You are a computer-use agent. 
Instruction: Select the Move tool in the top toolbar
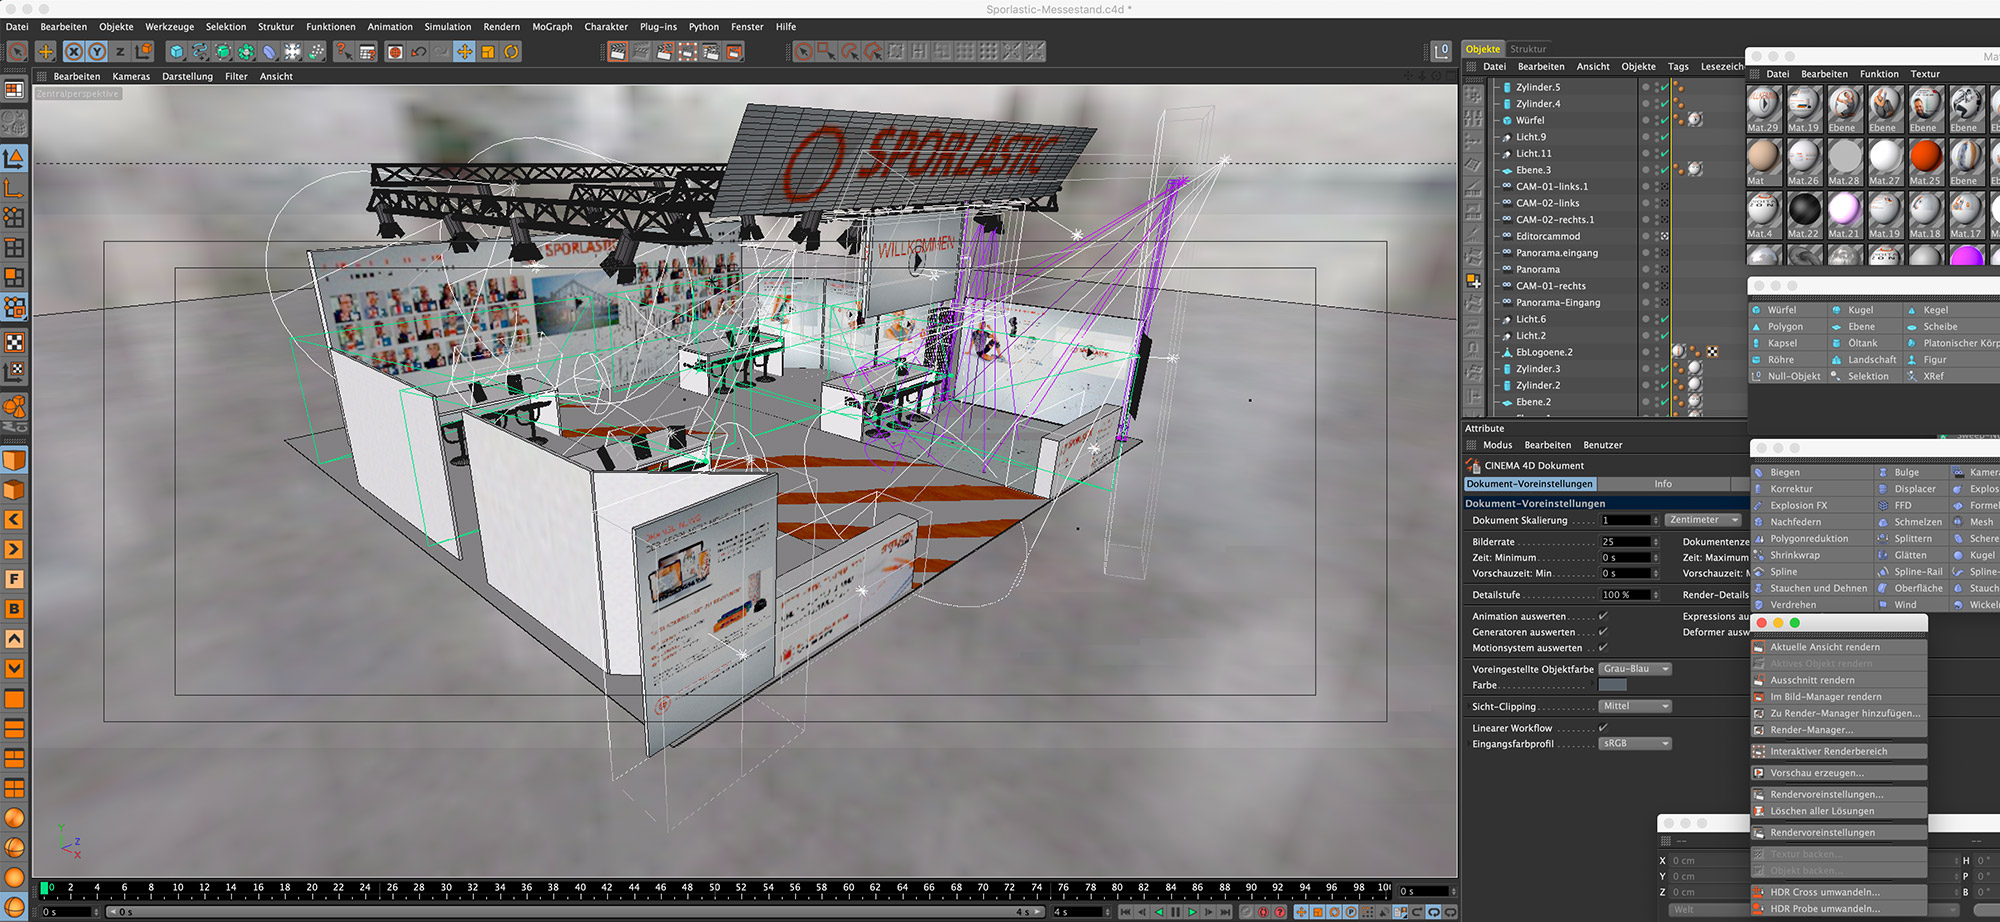[45, 52]
